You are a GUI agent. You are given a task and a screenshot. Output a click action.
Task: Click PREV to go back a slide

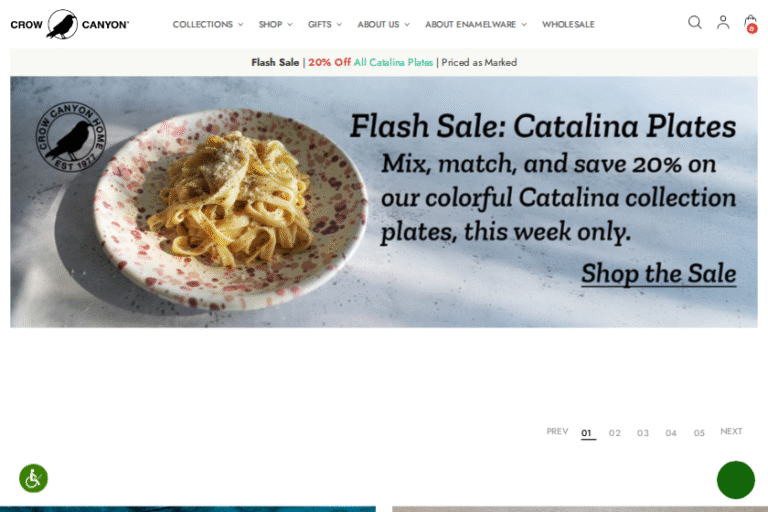(557, 432)
